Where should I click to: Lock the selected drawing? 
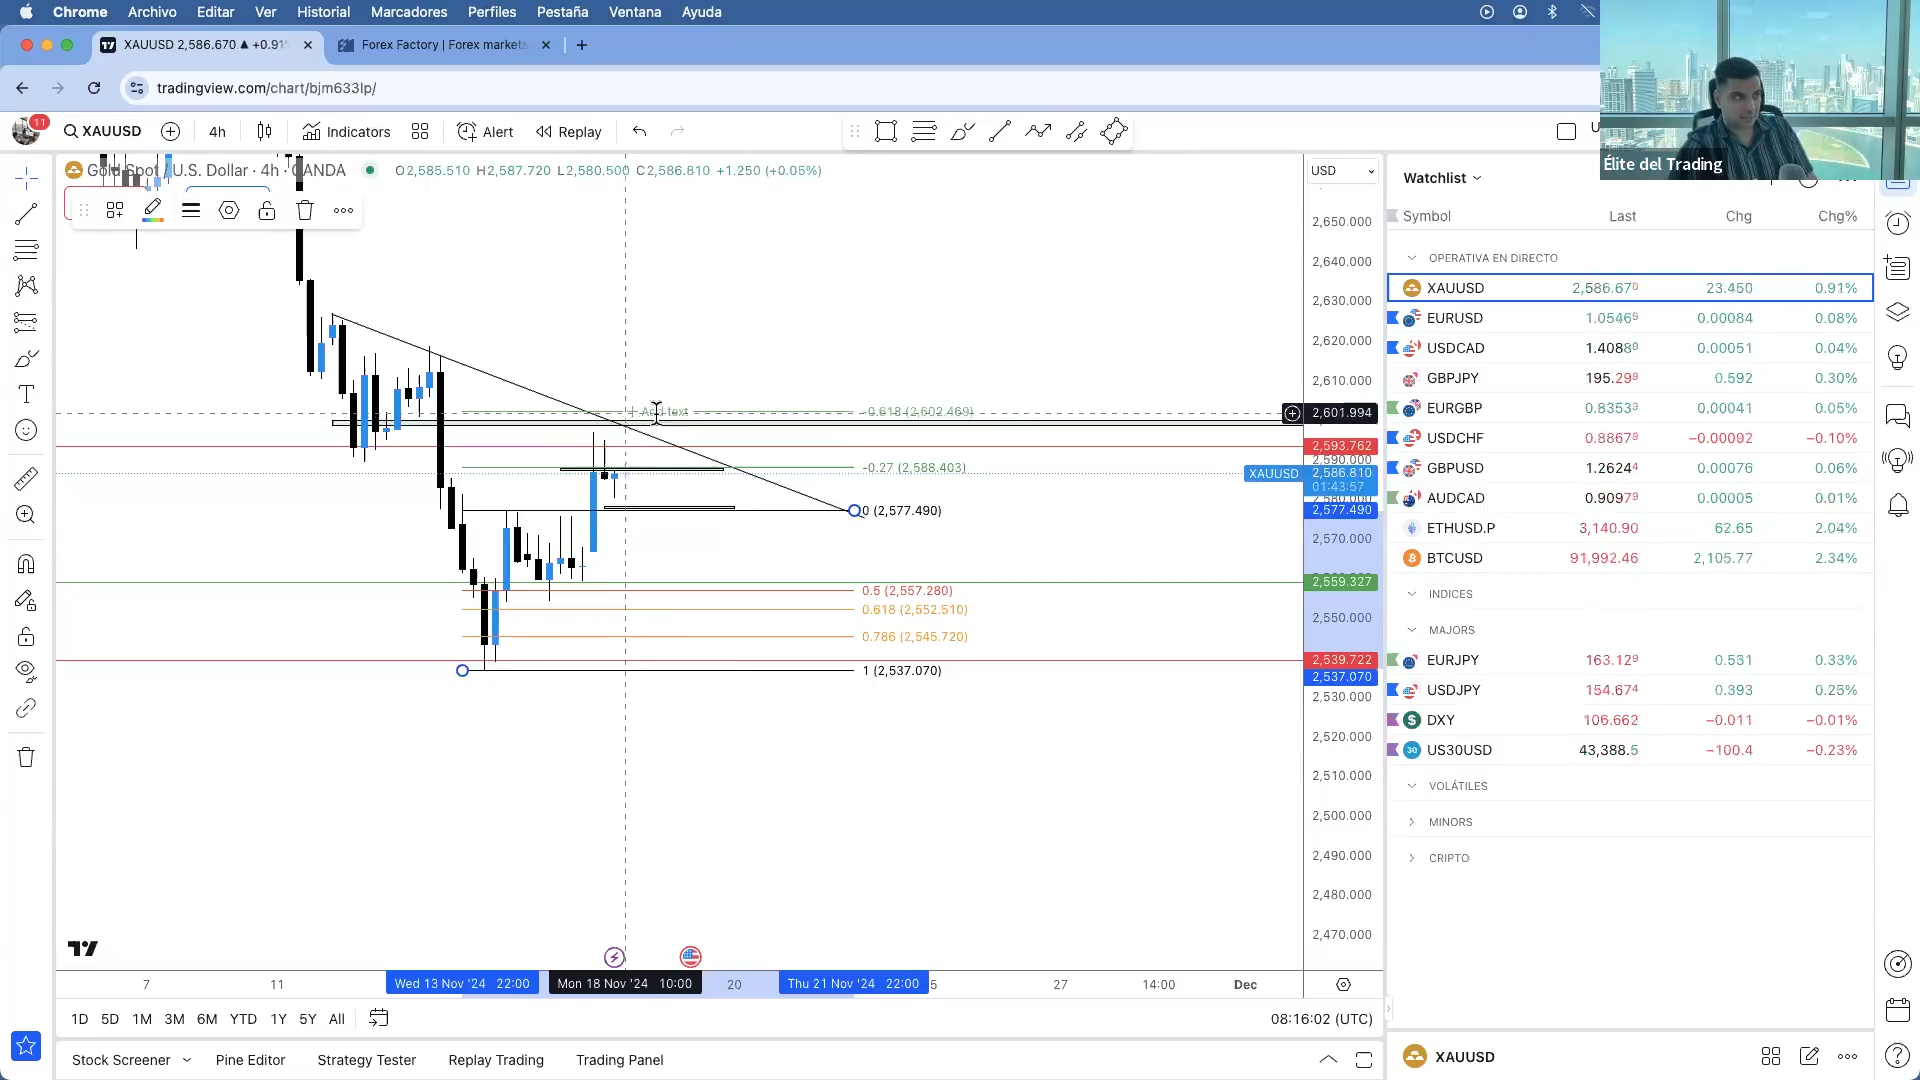266,210
